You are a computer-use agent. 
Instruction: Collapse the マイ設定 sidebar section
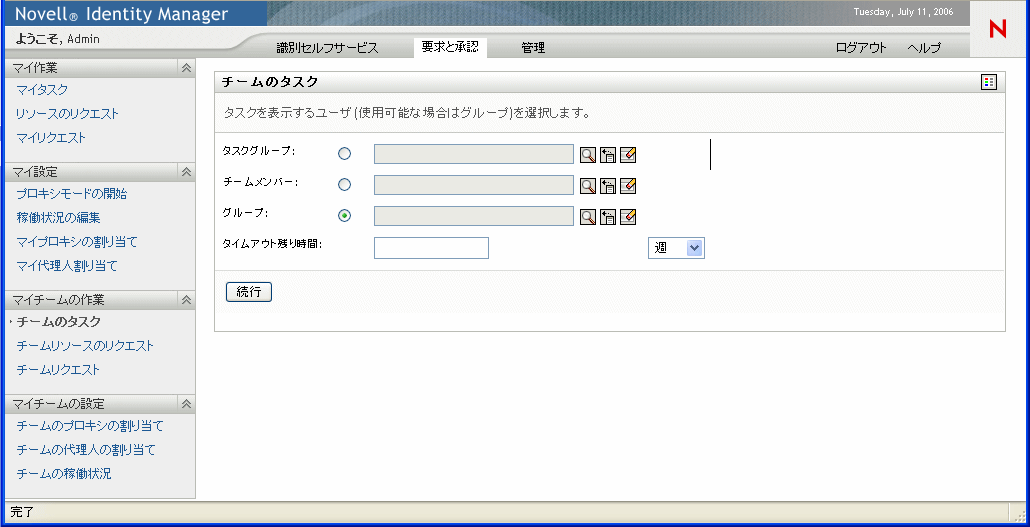tap(187, 172)
